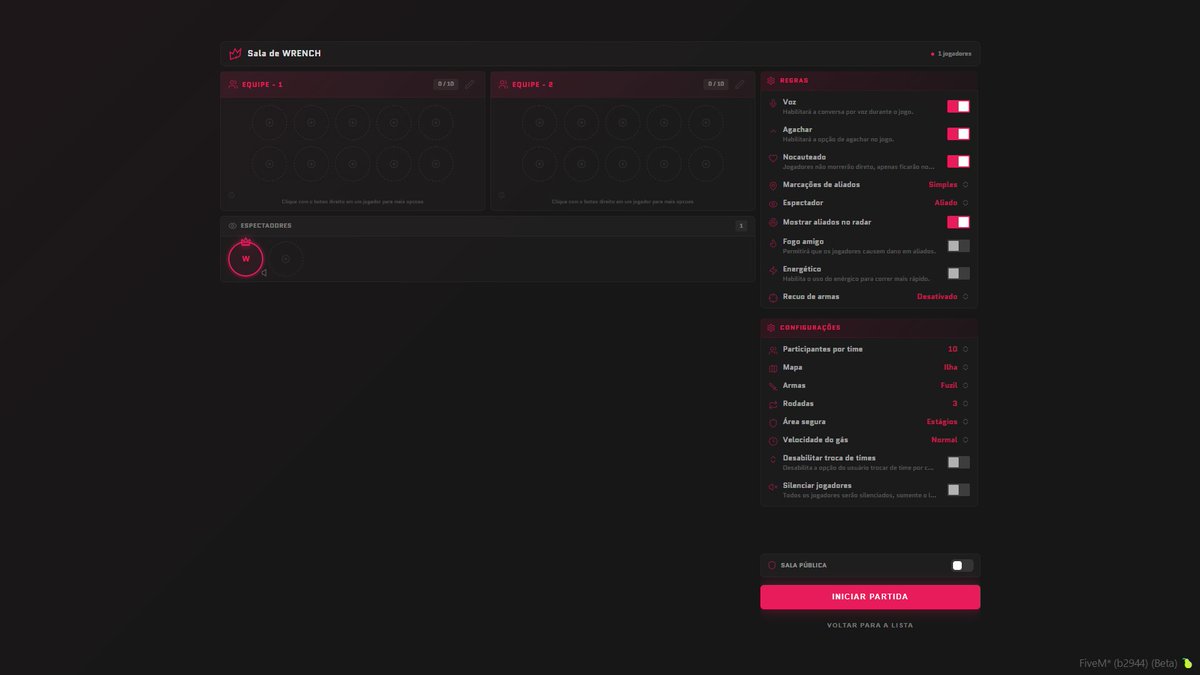Disable the Nocauteado switch

coord(958,161)
